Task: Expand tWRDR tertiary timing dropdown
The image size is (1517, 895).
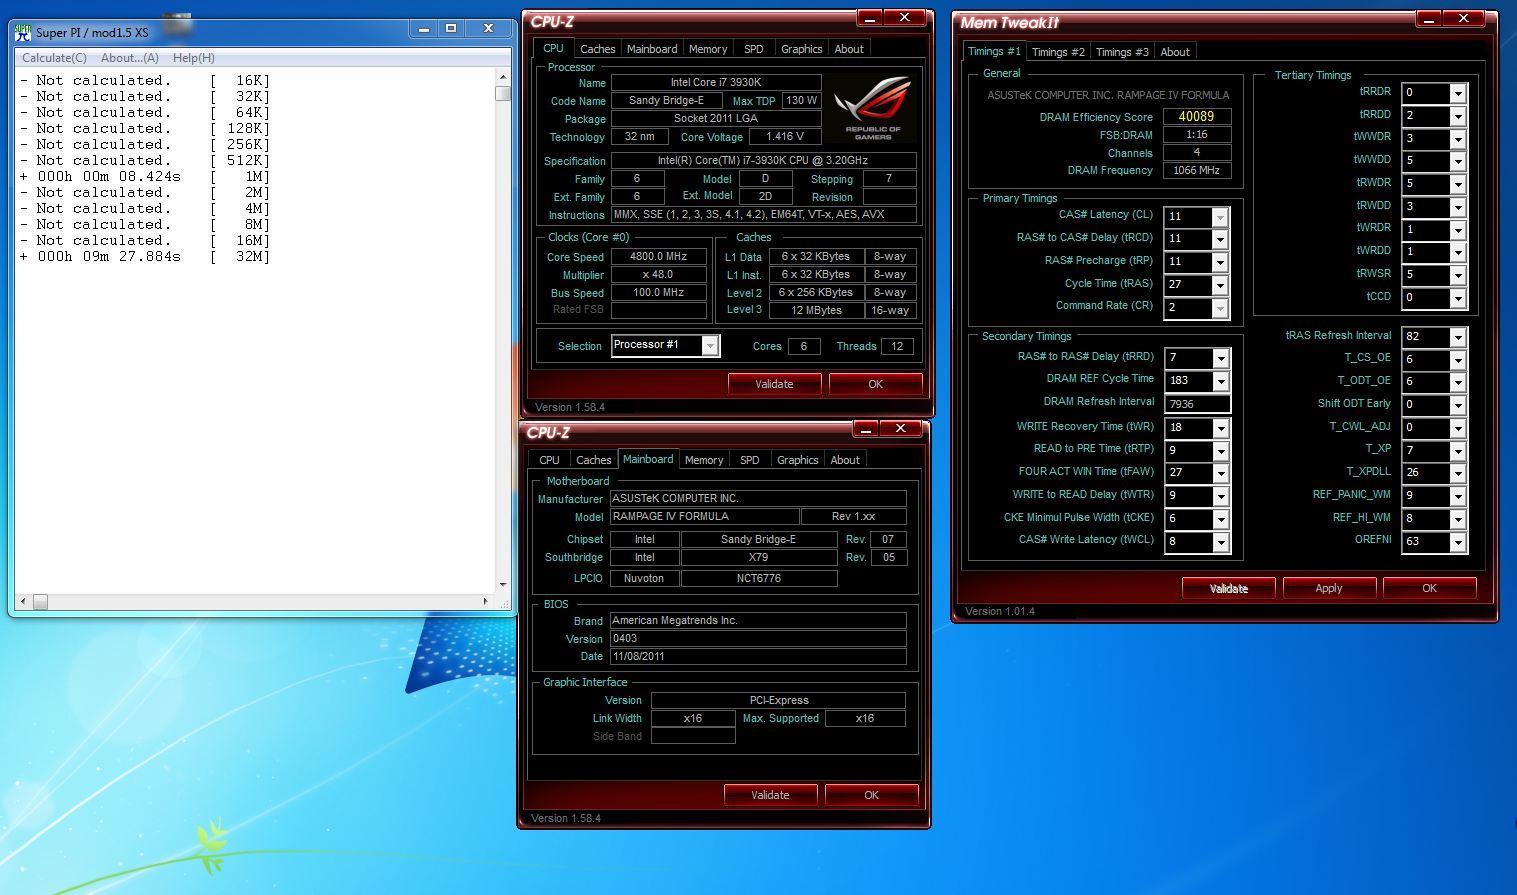Action: pyautogui.click(x=1458, y=231)
